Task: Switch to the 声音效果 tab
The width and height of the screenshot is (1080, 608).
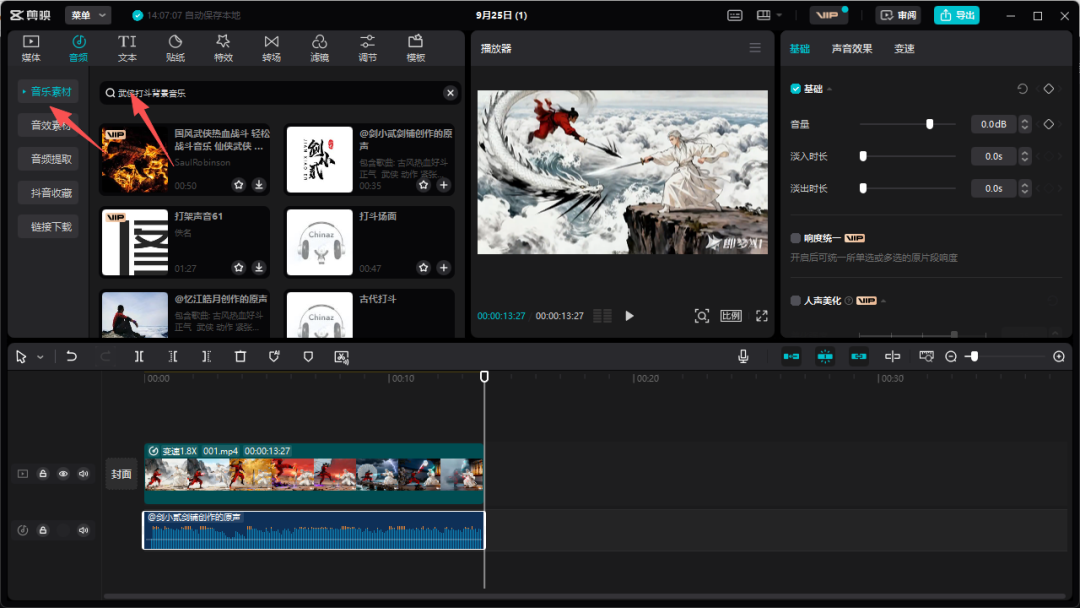Action: pos(852,49)
